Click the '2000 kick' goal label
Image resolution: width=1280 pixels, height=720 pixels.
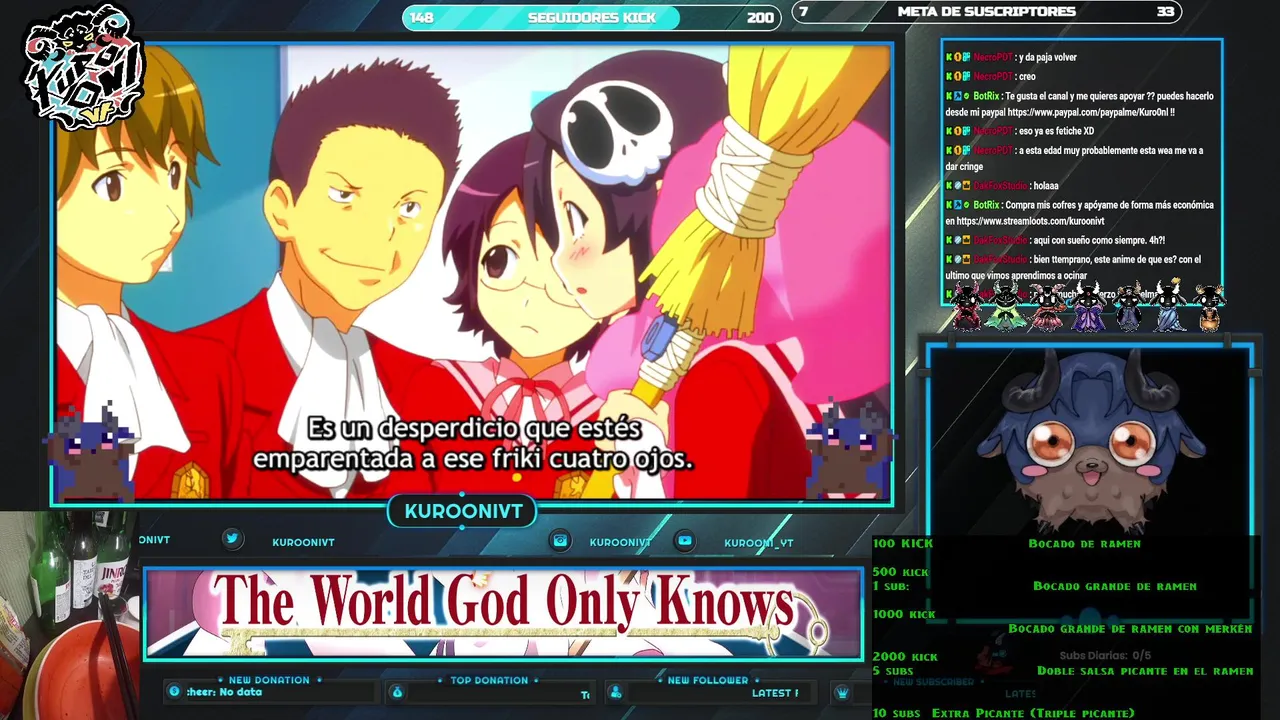coord(905,656)
